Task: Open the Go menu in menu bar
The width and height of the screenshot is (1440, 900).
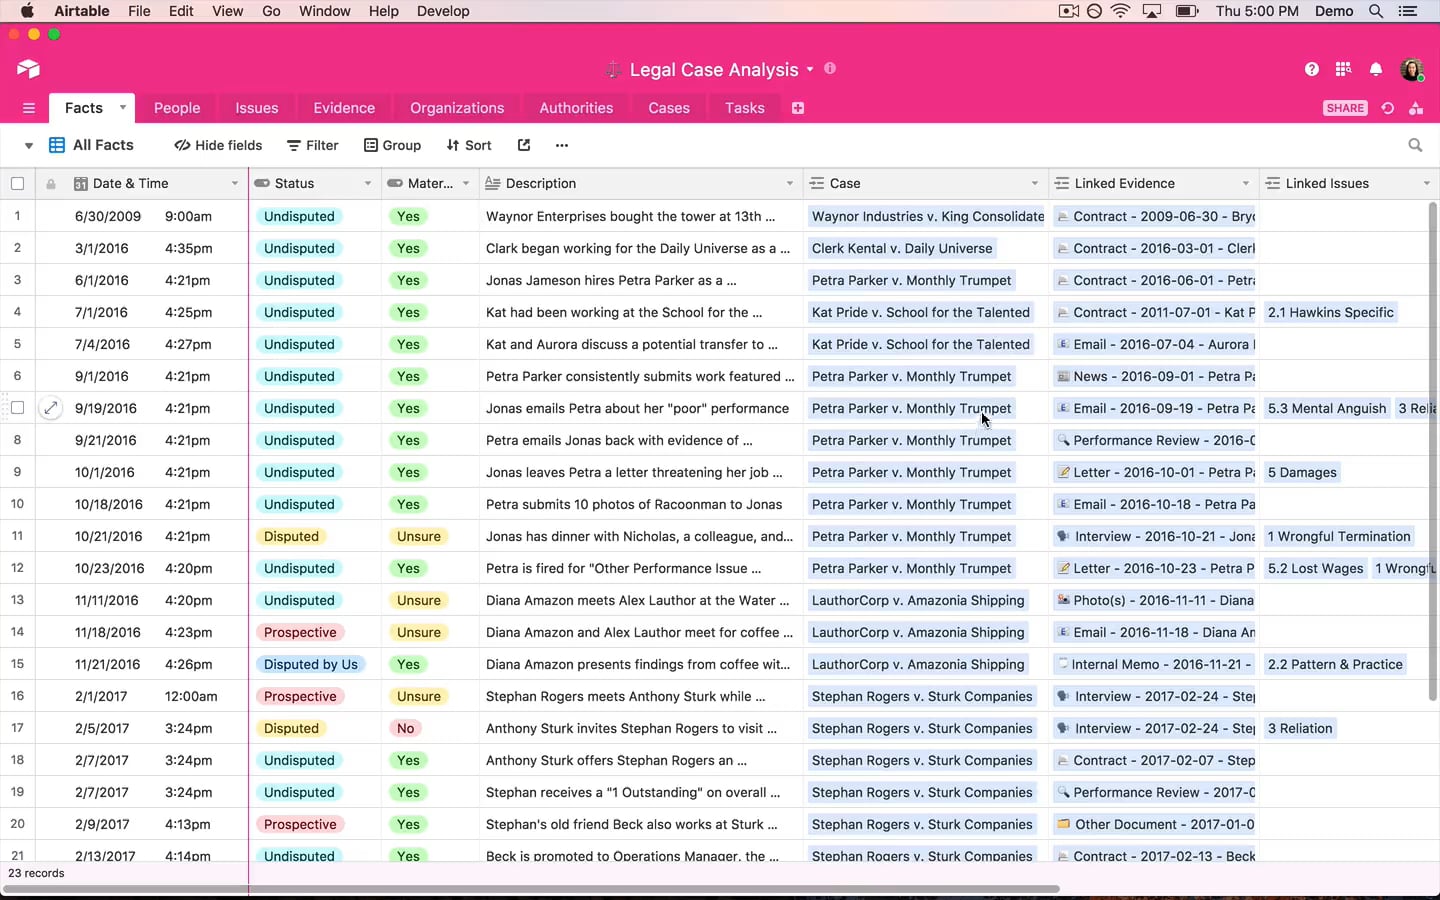Action: (x=271, y=11)
